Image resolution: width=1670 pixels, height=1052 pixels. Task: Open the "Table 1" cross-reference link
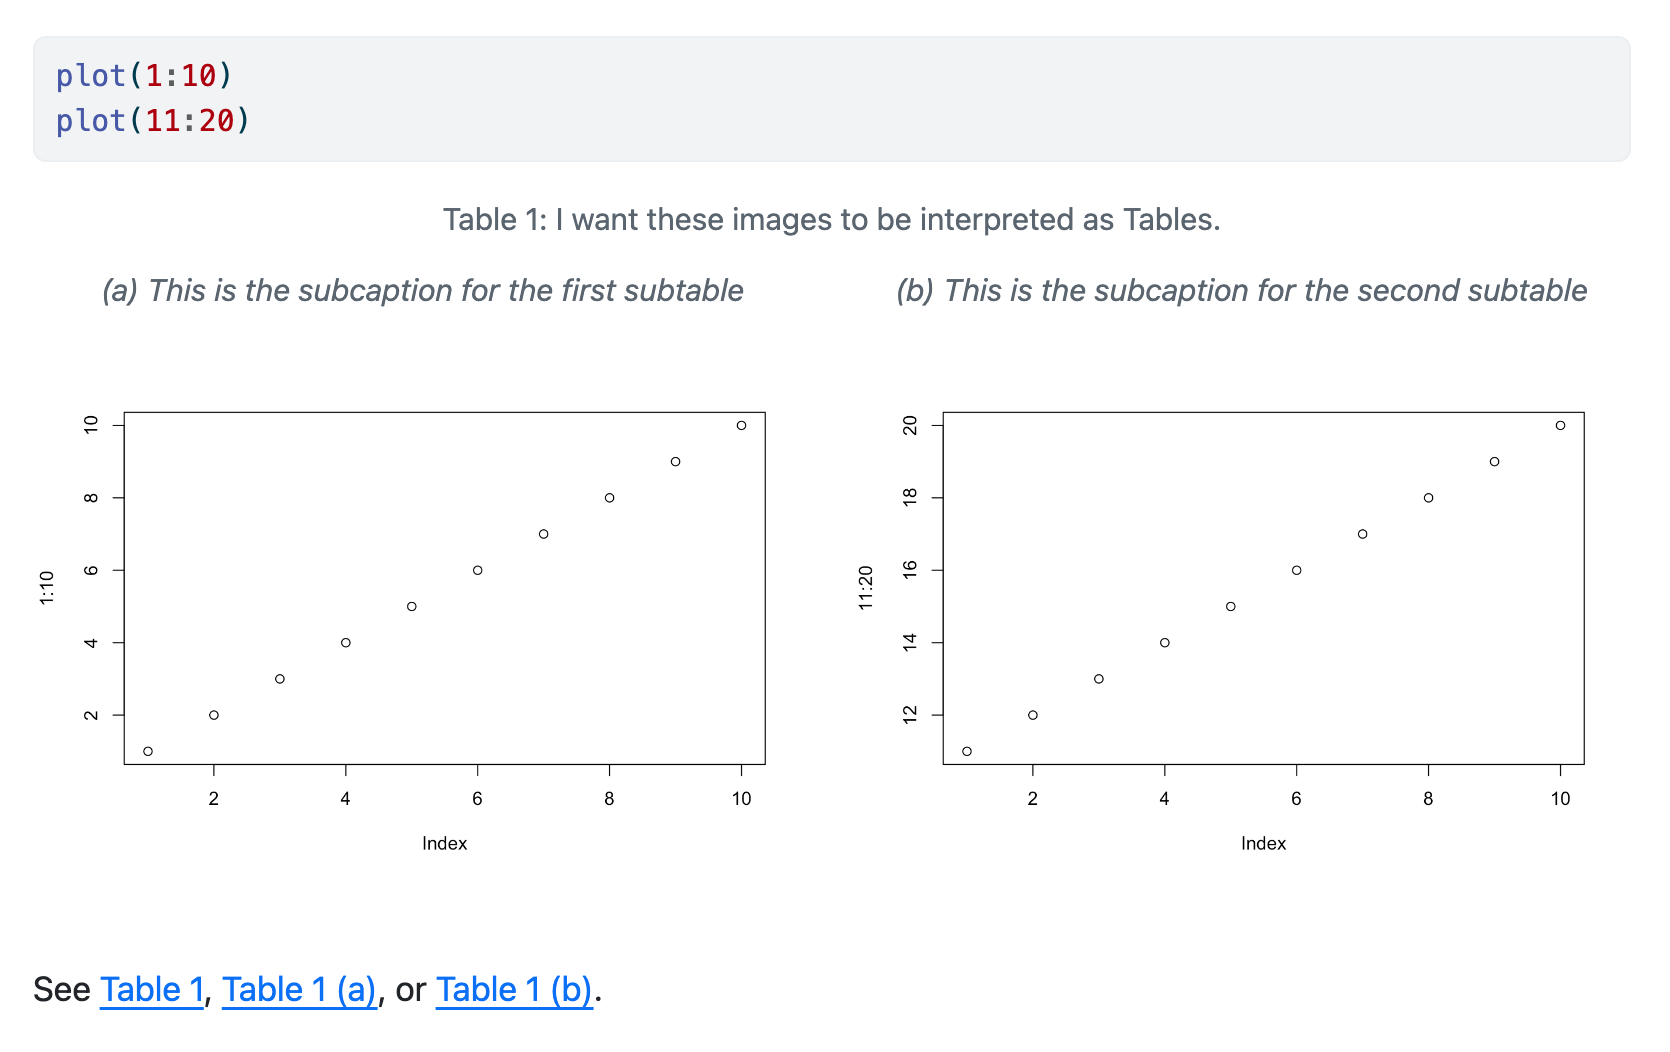click(151, 989)
